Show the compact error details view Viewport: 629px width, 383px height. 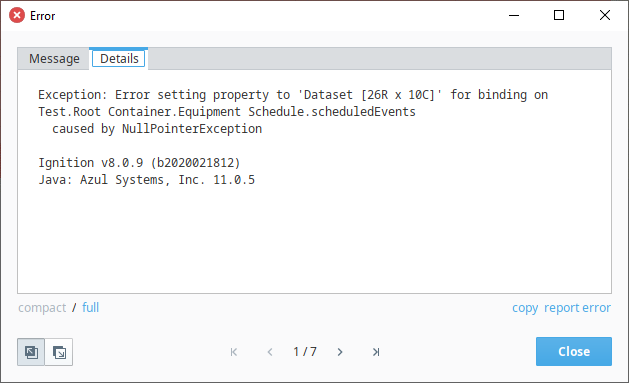[x=42, y=308]
